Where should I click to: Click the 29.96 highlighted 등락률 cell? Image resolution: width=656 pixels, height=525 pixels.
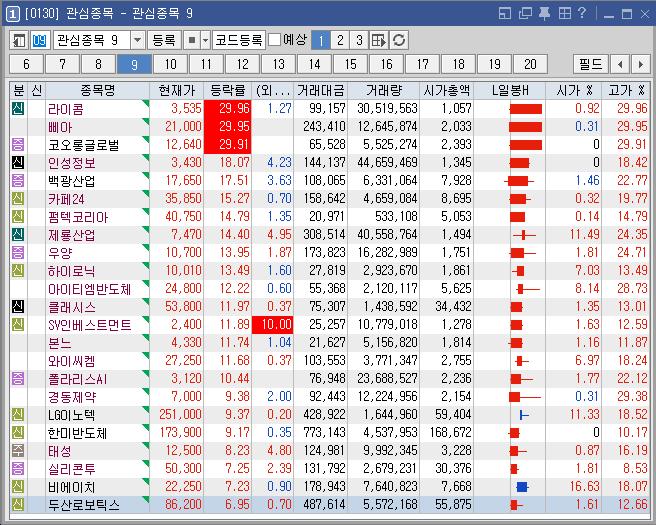pos(228,109)
